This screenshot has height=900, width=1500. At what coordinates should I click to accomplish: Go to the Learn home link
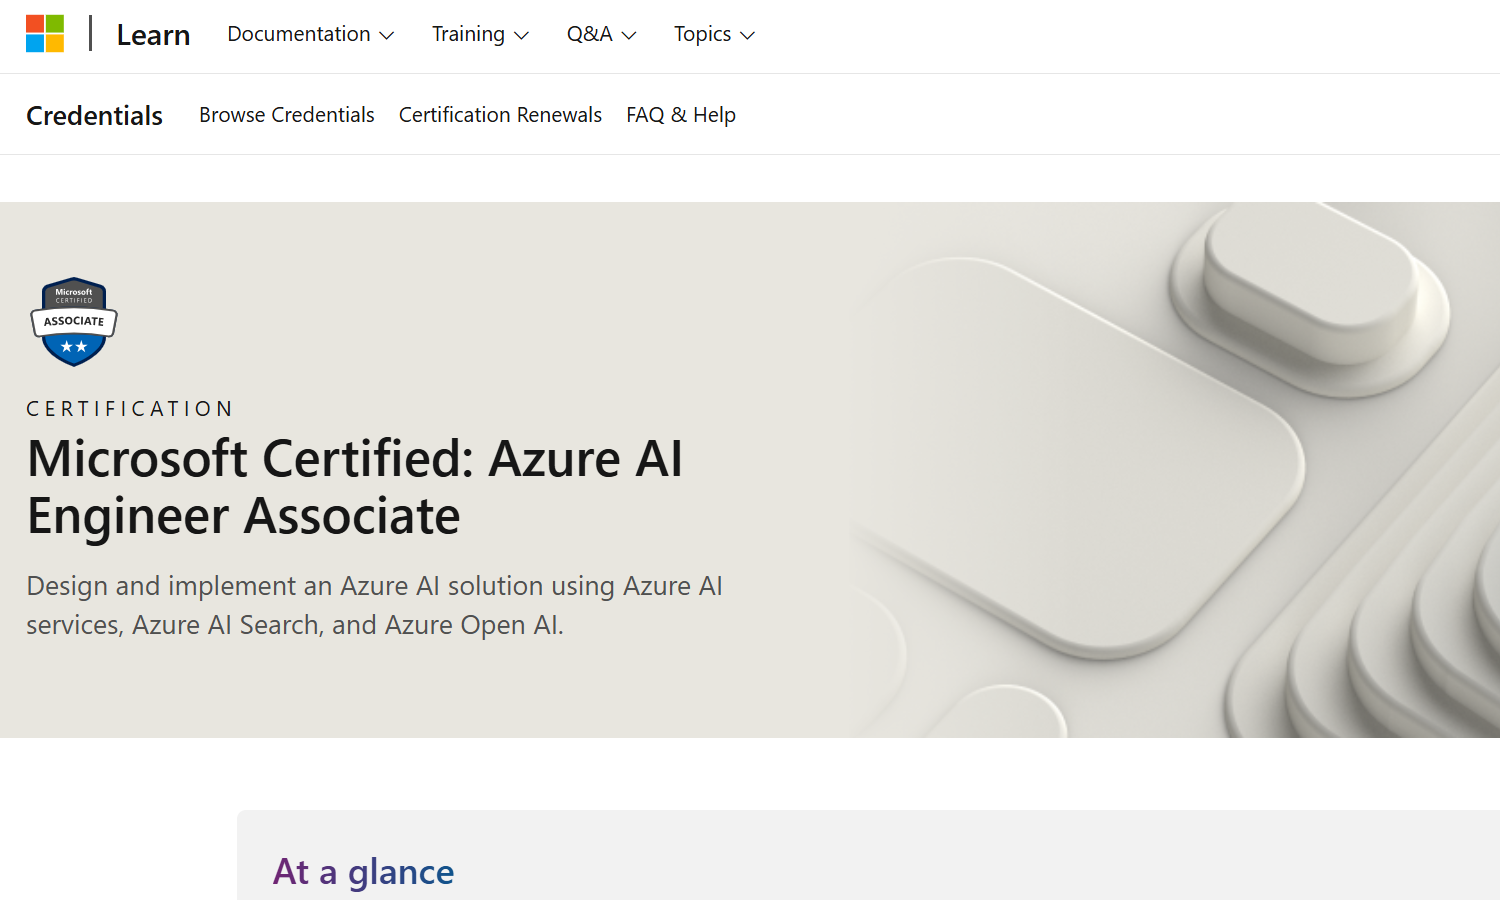(153, 35)
